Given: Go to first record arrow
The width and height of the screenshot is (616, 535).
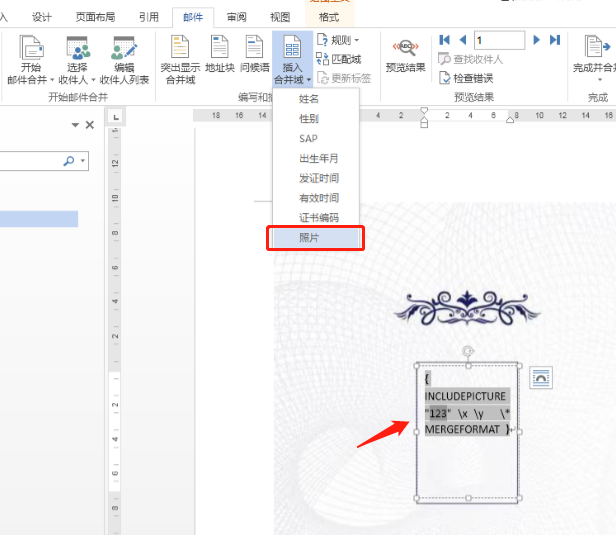Looking at the screenshot, I should [x=444, y=40].
